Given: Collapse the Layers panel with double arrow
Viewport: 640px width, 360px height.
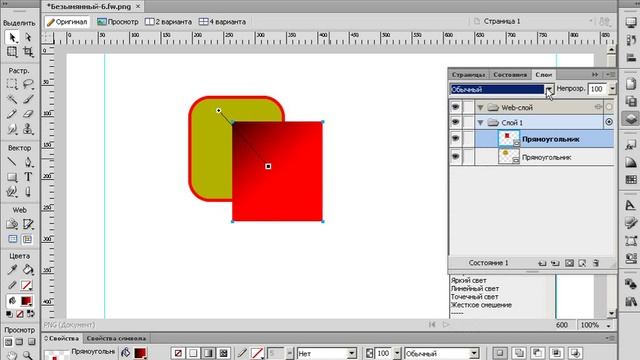Looking at the screenshot, I should click(595, 74).
